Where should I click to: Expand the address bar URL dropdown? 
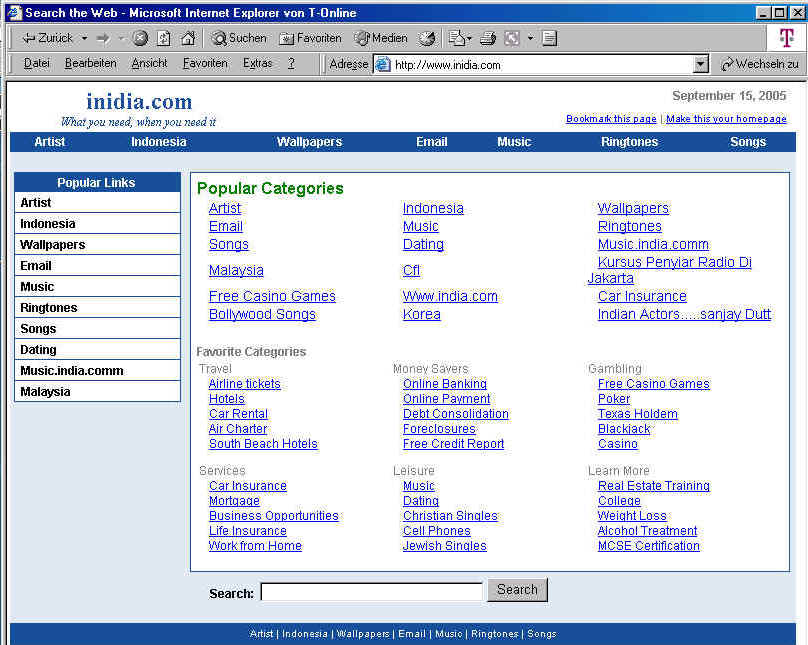pyautogui.click(x=700, y=64)
